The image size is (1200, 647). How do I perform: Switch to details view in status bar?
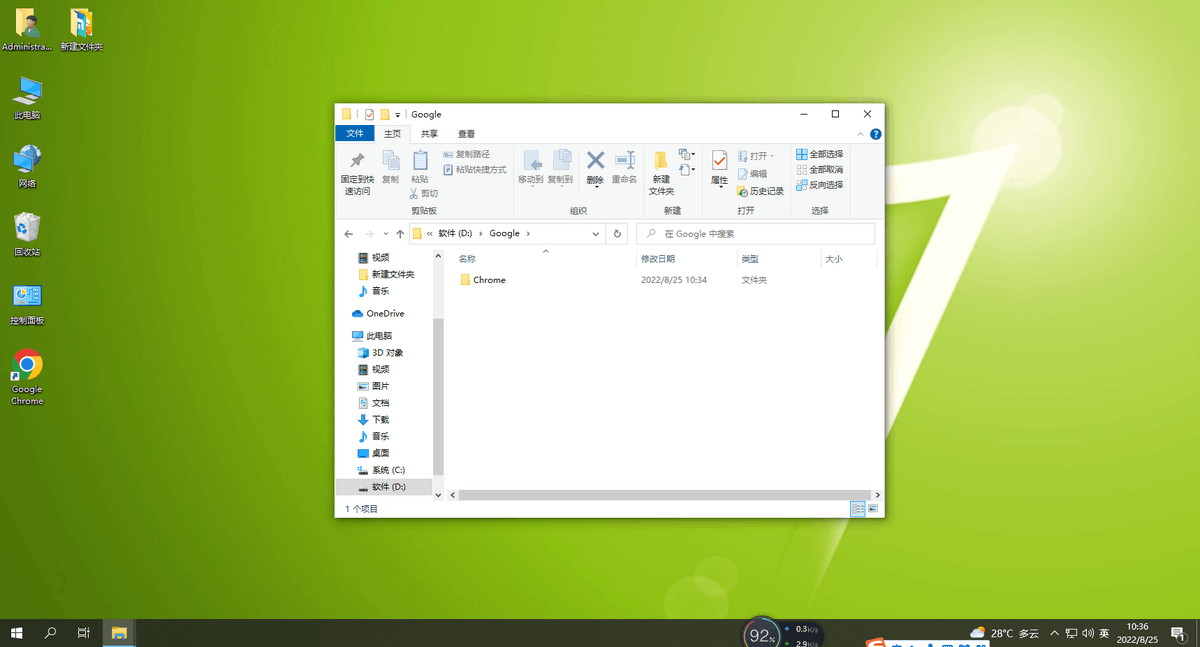tap(858, 509)
